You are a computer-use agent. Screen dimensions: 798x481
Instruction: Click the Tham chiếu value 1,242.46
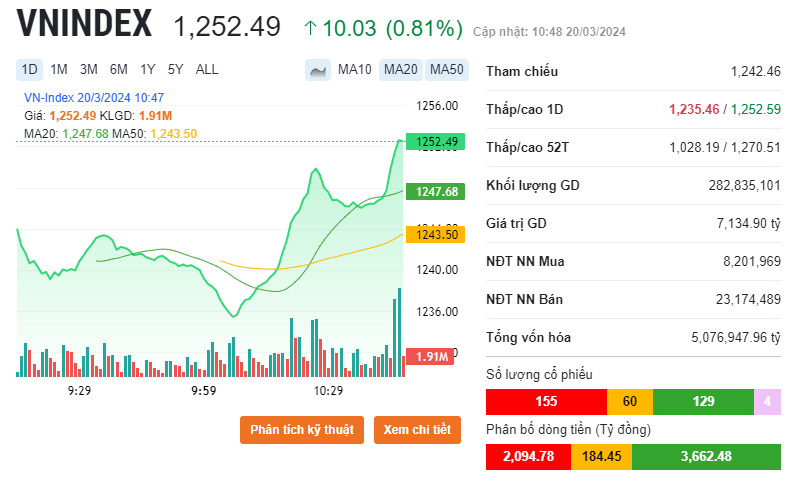pos(756,71)
